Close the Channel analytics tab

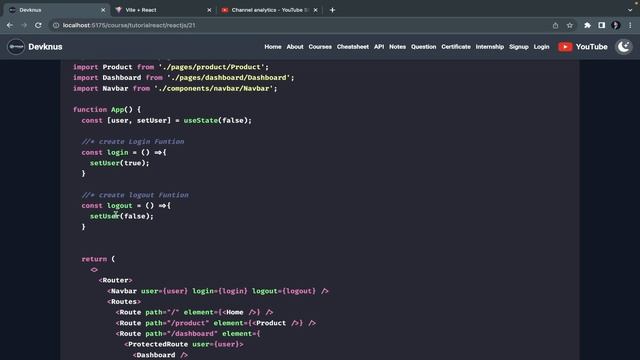pyautogui.click(x=316, y=10)
